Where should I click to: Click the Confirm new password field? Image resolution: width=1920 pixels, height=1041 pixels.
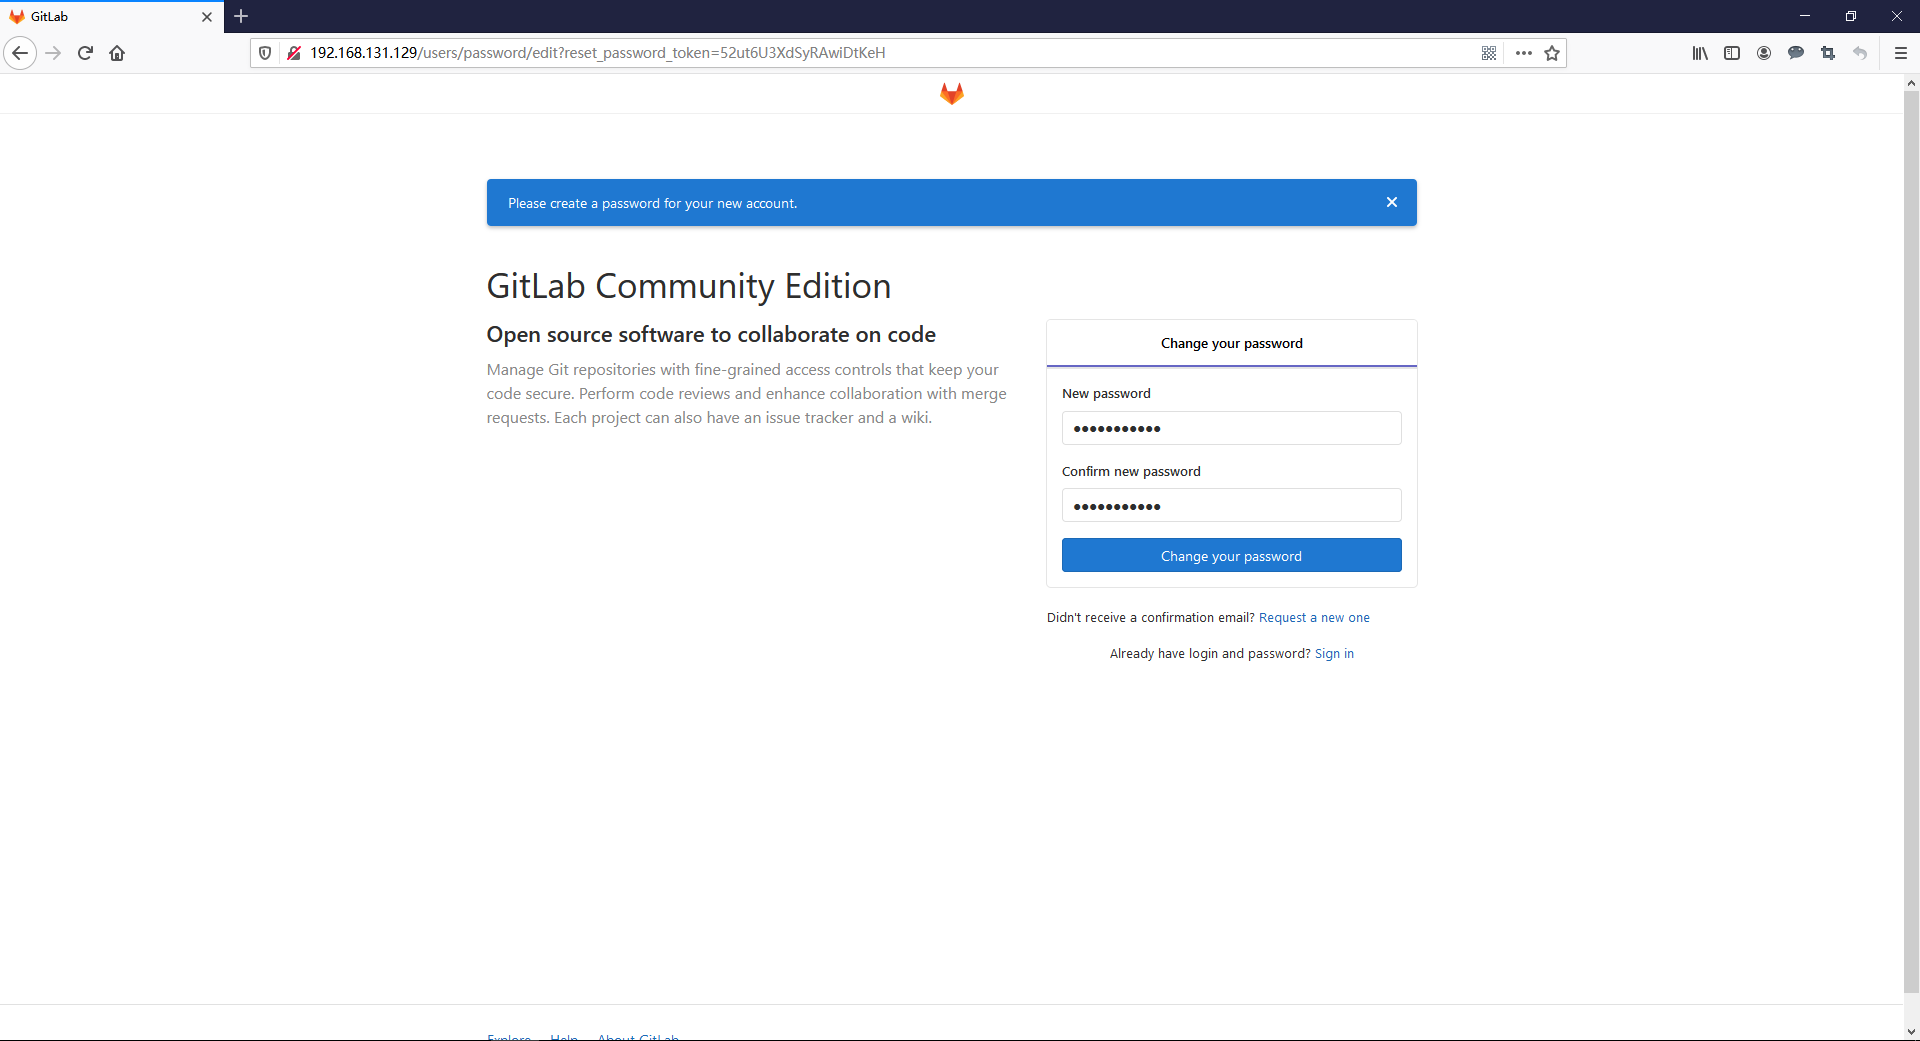(1232, 505)
